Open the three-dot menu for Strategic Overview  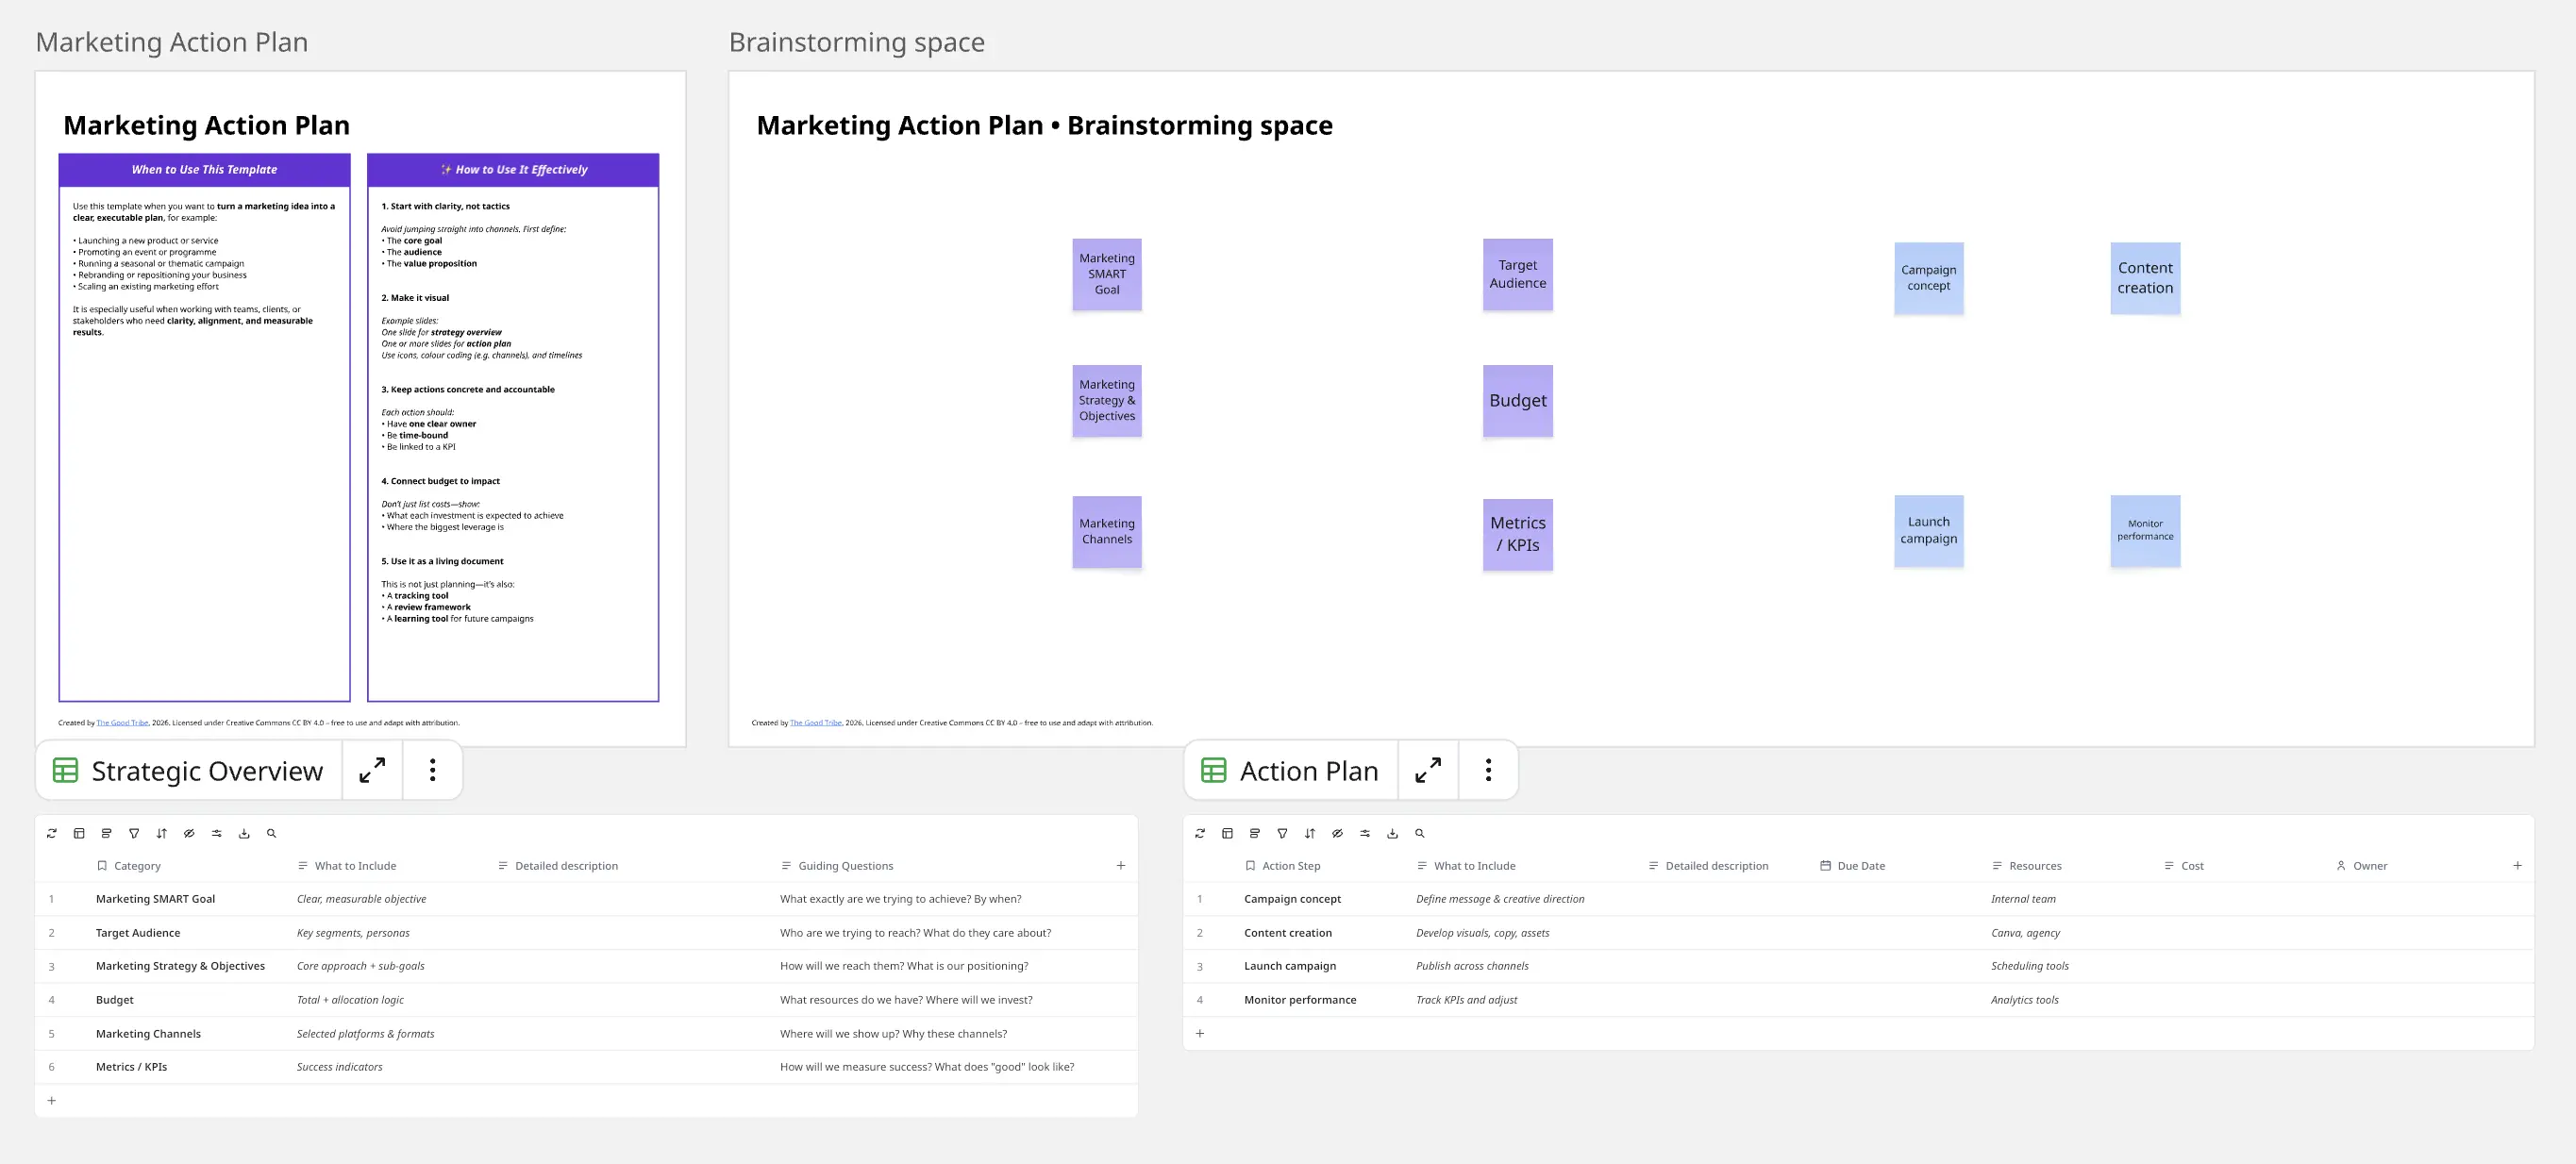[x=432, y=770]
